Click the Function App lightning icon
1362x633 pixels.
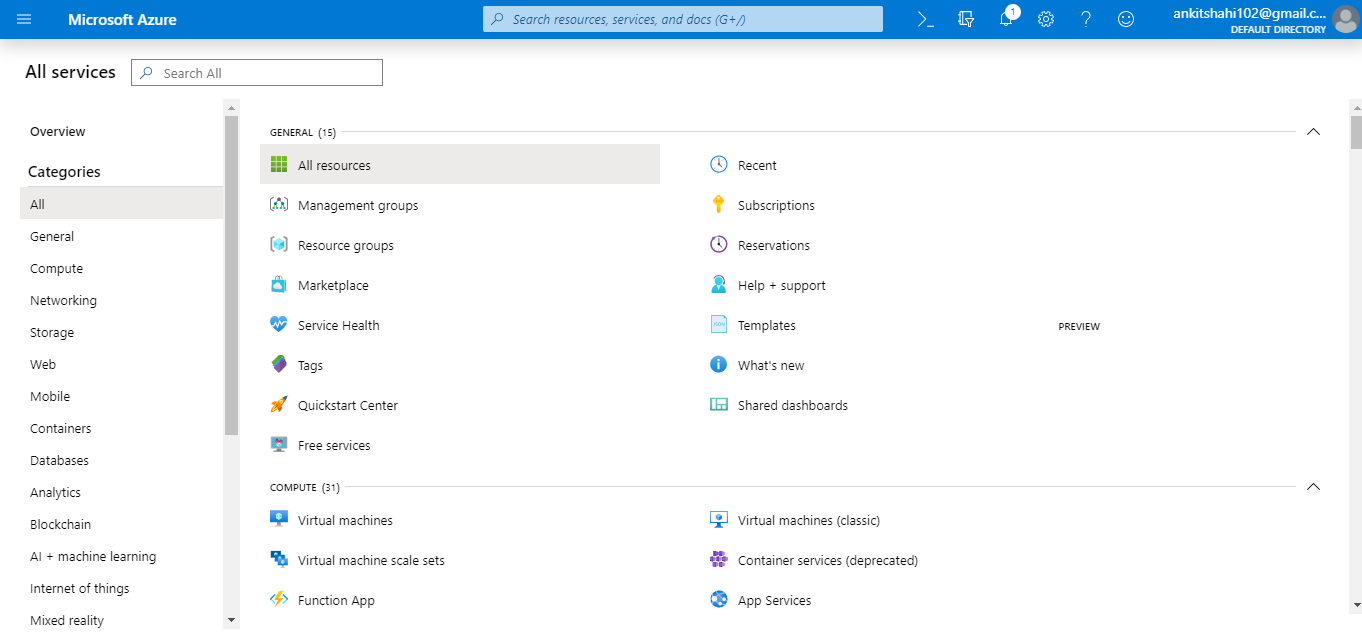279,600
